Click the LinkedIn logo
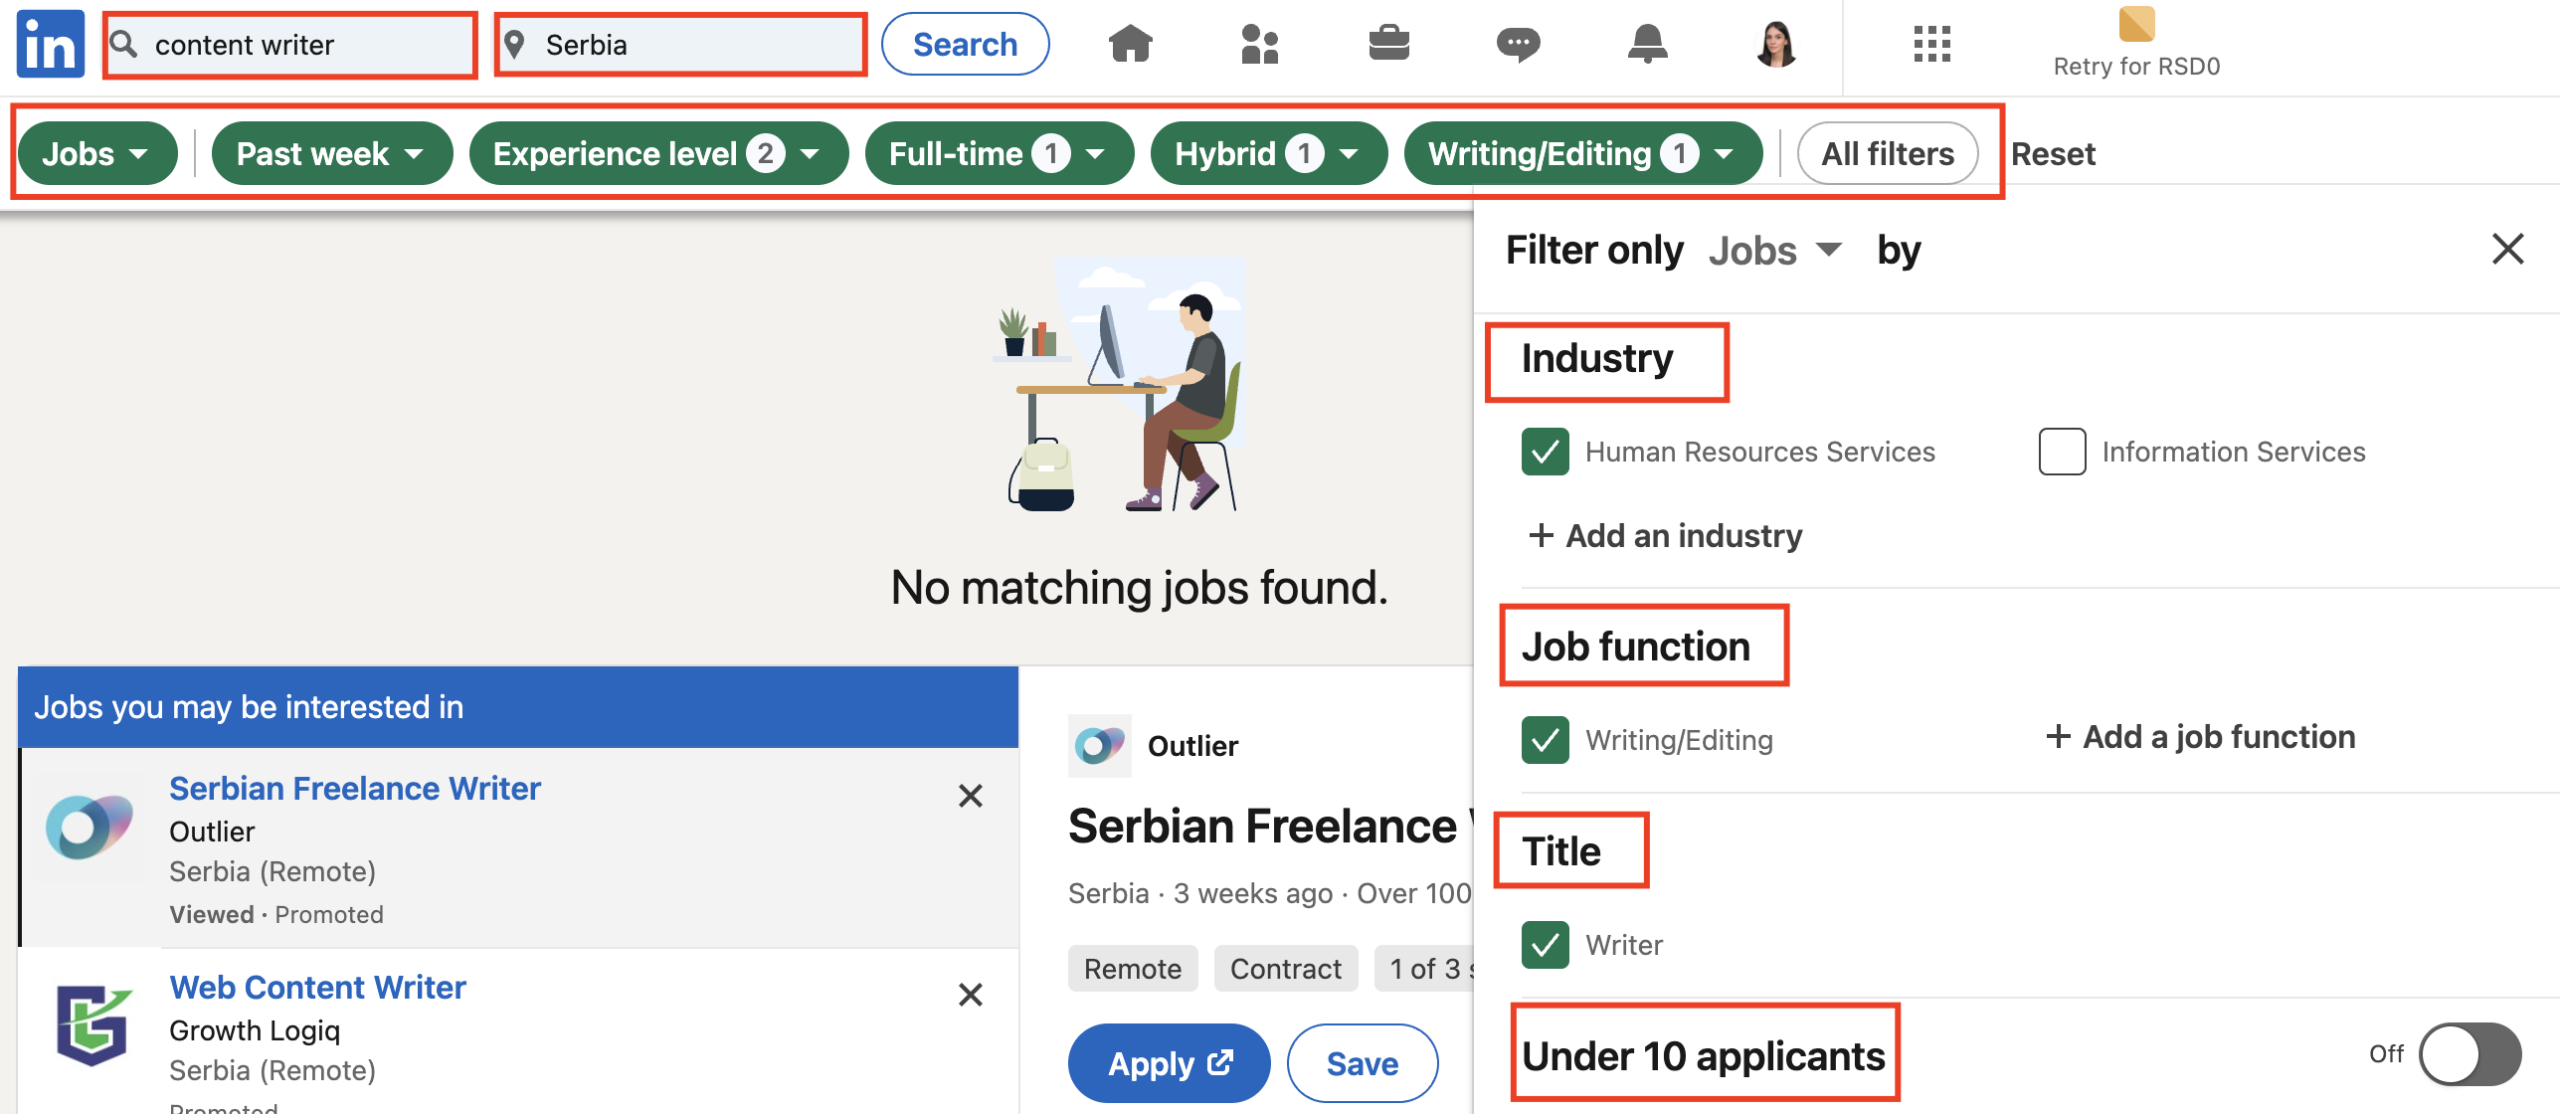The height and width of the screenshot is (1114, 2560). pos(48,44)
